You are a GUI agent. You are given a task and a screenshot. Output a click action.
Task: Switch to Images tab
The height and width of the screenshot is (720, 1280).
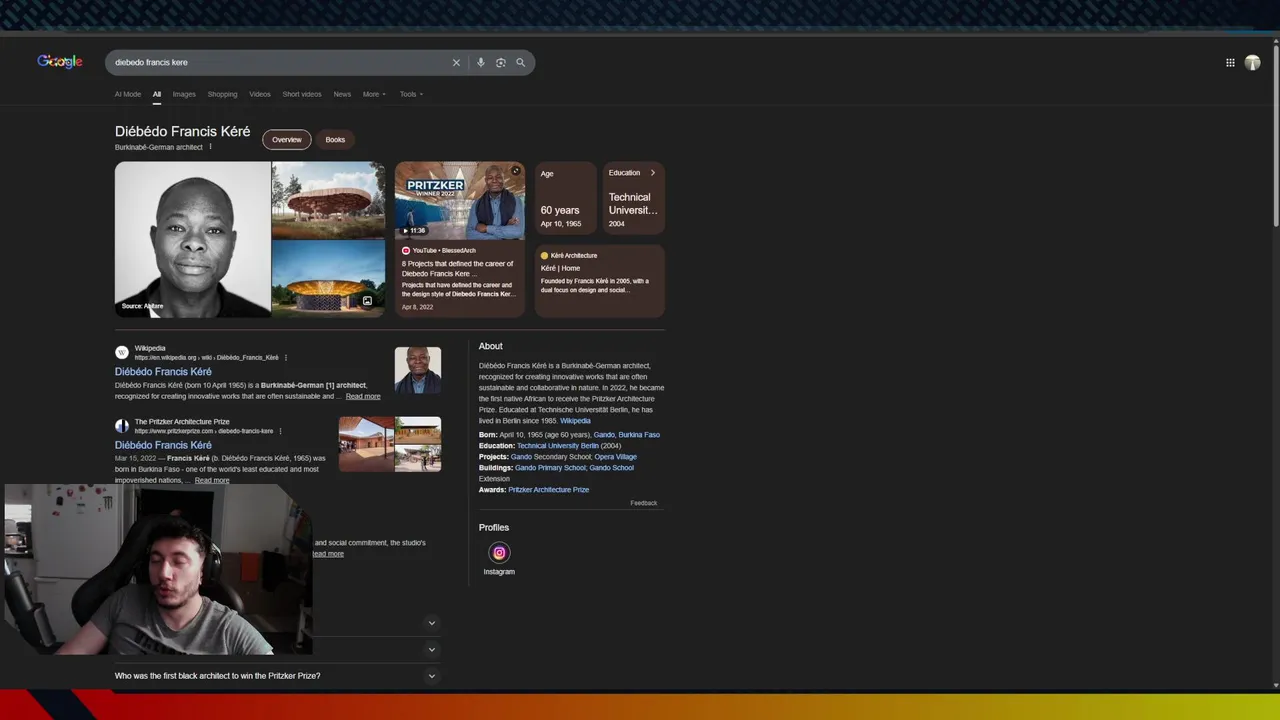[184, 94]
